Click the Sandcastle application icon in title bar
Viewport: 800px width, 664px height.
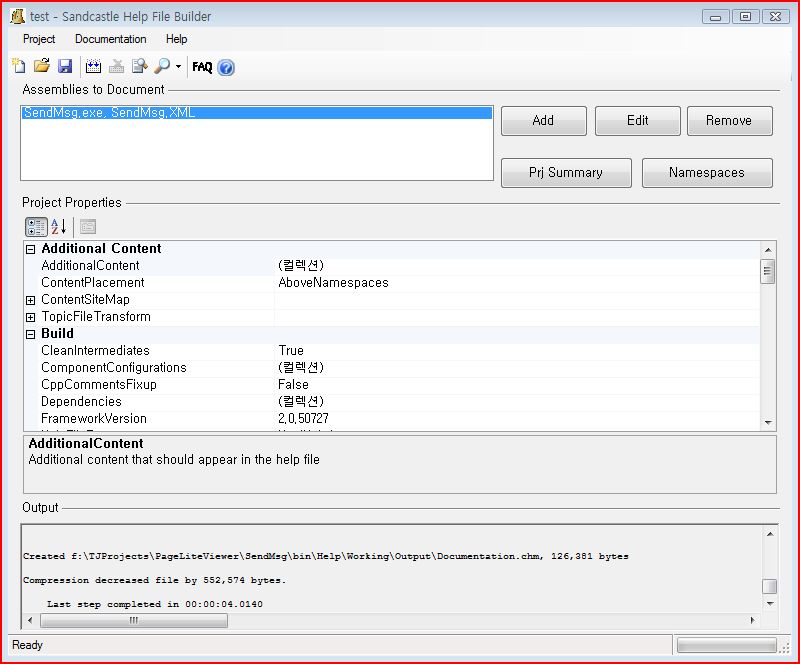pyautogui.click(x=18, y=16)
